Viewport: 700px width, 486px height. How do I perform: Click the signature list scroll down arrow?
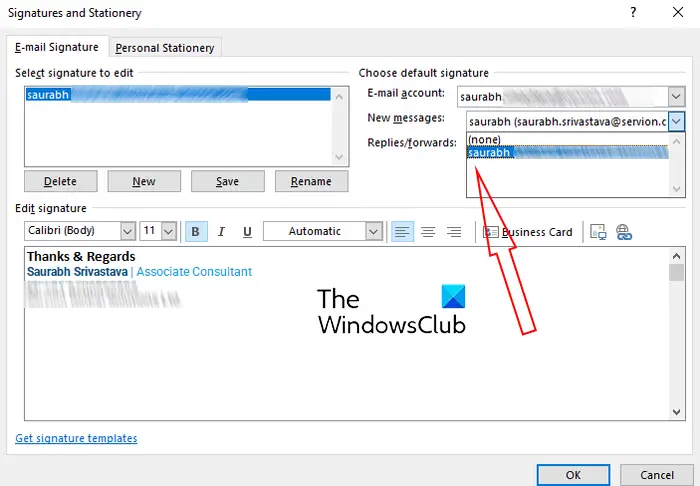[339, 157]
